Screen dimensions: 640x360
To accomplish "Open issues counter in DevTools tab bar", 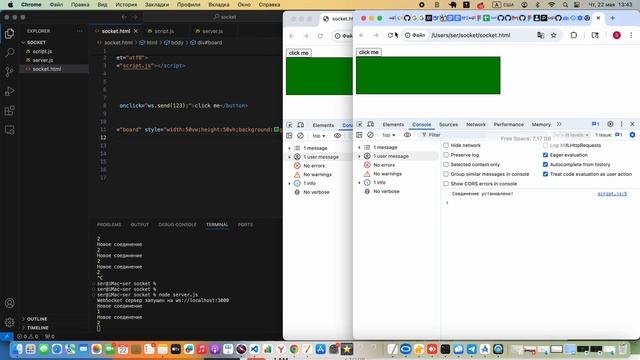I will tap(596, 124).
